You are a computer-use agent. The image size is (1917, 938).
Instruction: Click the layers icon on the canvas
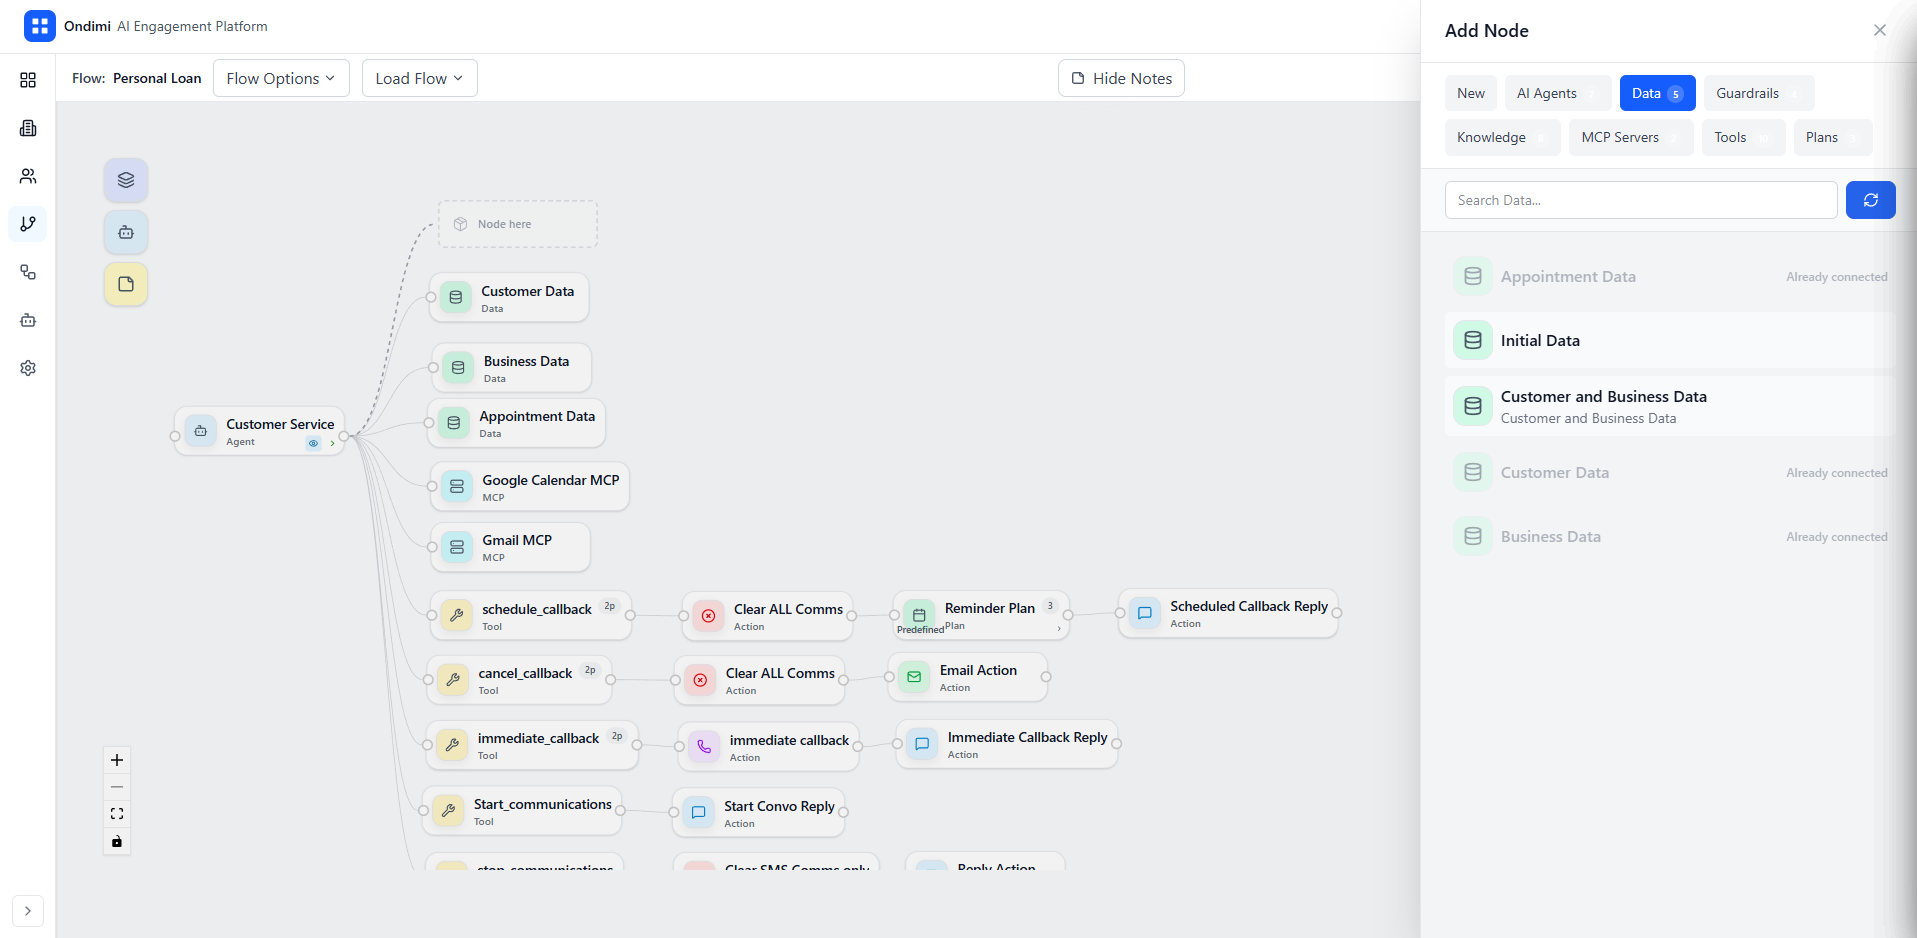[x=126, y=180]
